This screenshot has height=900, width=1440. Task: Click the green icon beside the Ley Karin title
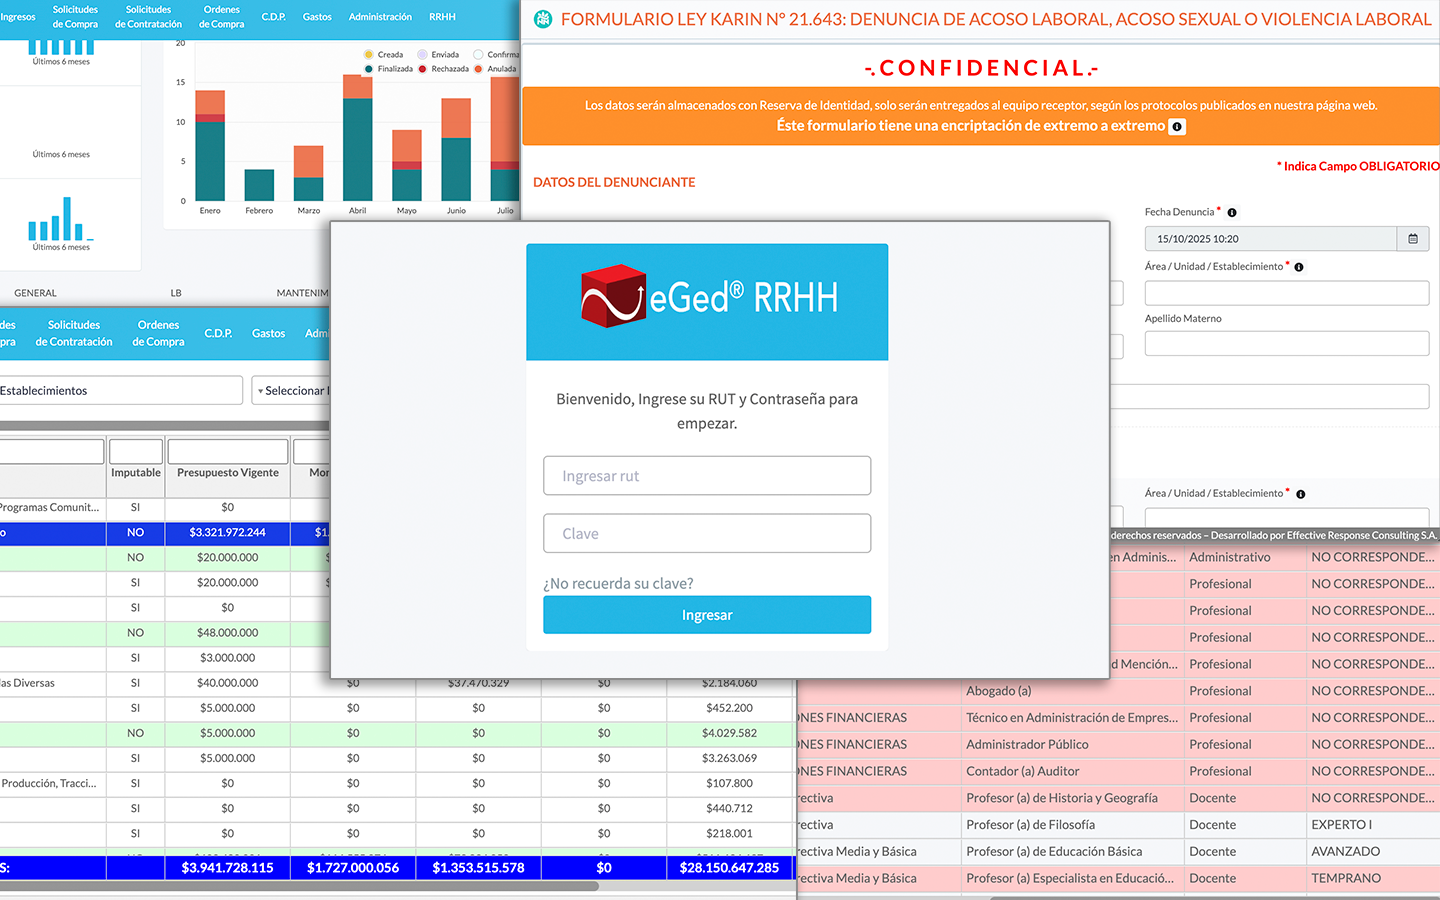click(543, 18)
